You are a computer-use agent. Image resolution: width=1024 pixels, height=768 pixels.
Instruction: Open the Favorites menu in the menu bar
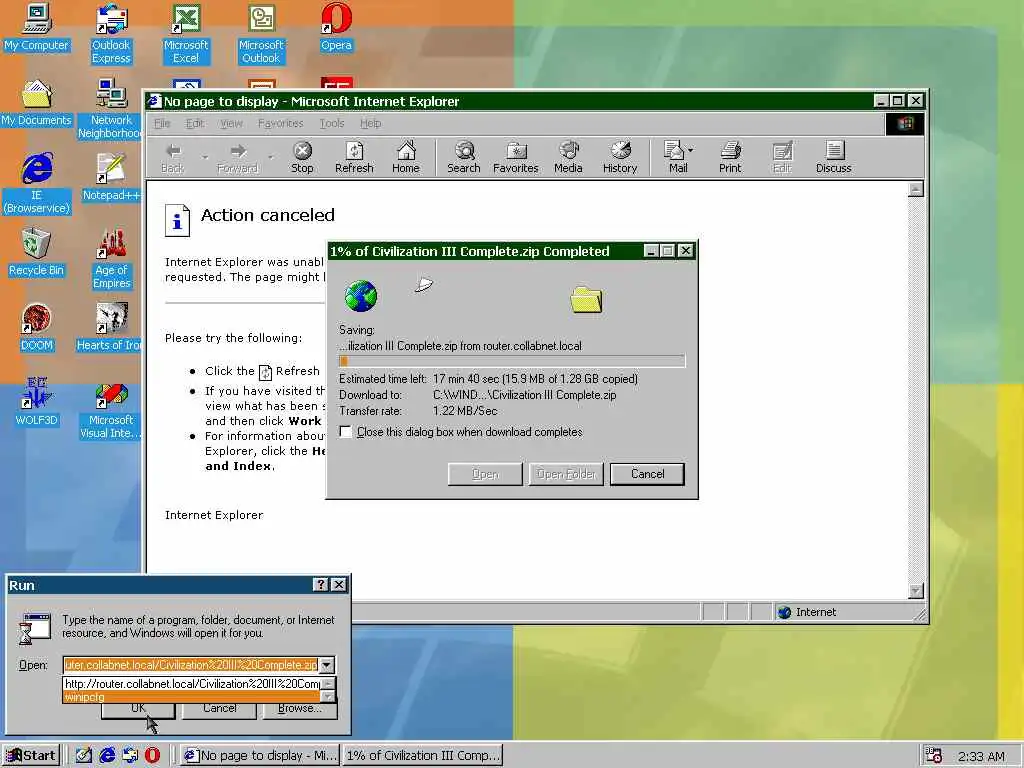tap(281, 123)
